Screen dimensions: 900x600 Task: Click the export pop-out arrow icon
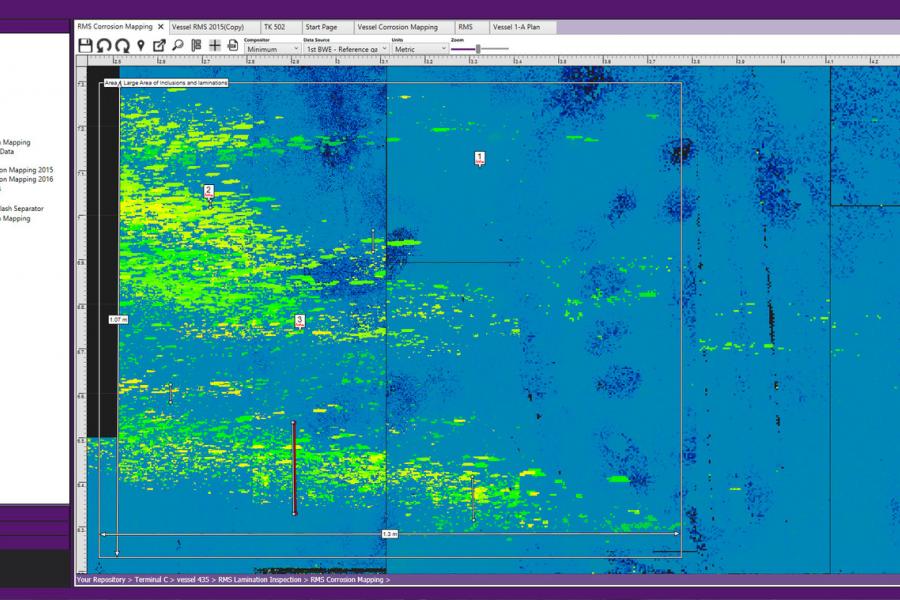click(159, 45)
